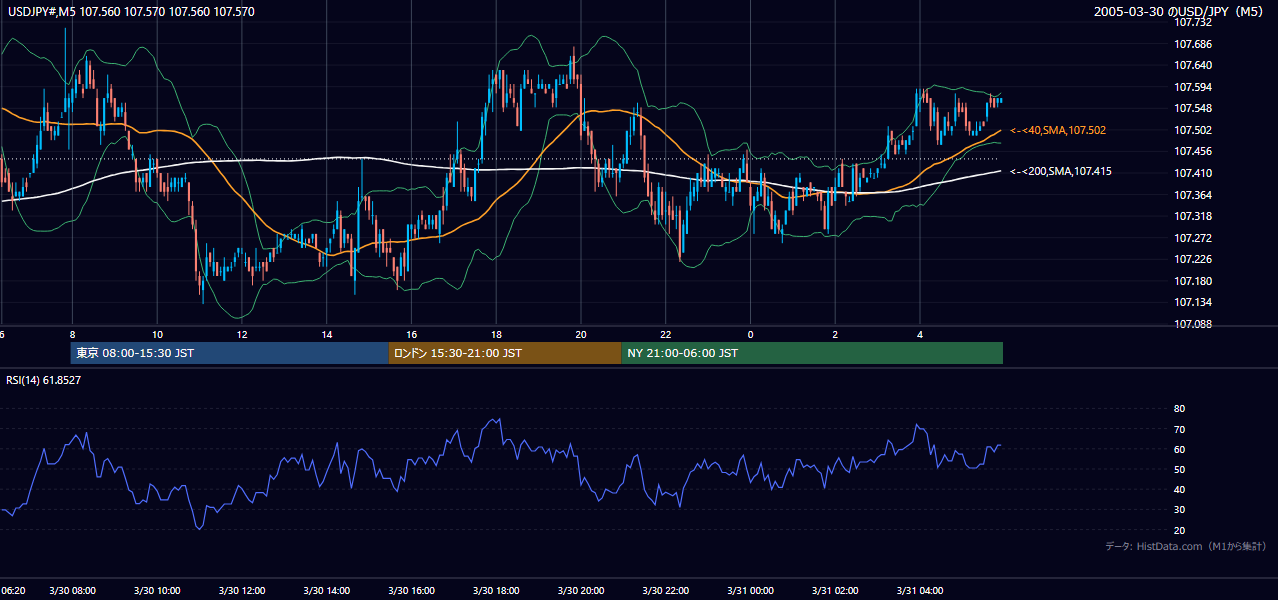1278x600 pixels.
Task: Click the 3/30 08:00 time label
Action: tap(72, 591)
